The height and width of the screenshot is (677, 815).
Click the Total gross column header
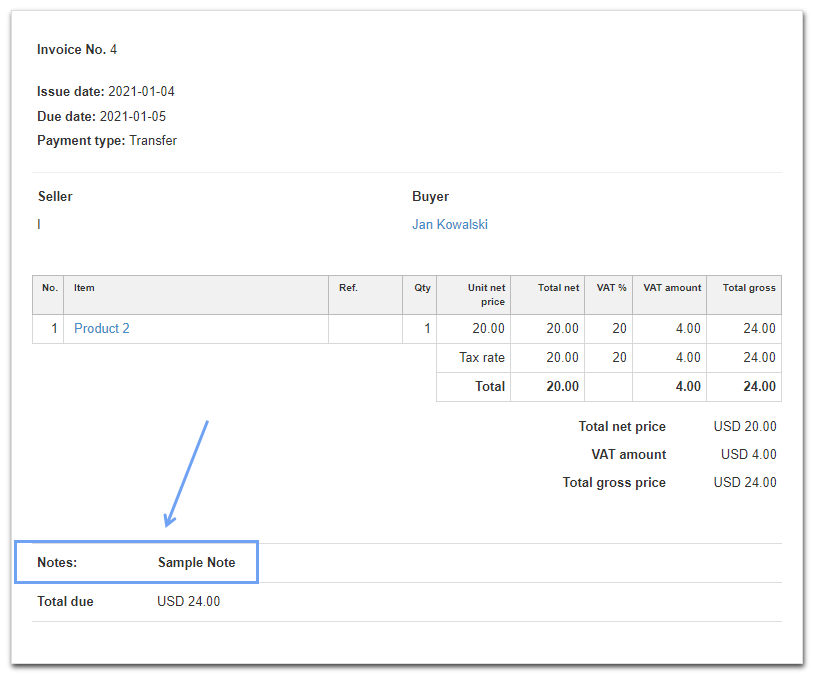(x=749, y=288)
